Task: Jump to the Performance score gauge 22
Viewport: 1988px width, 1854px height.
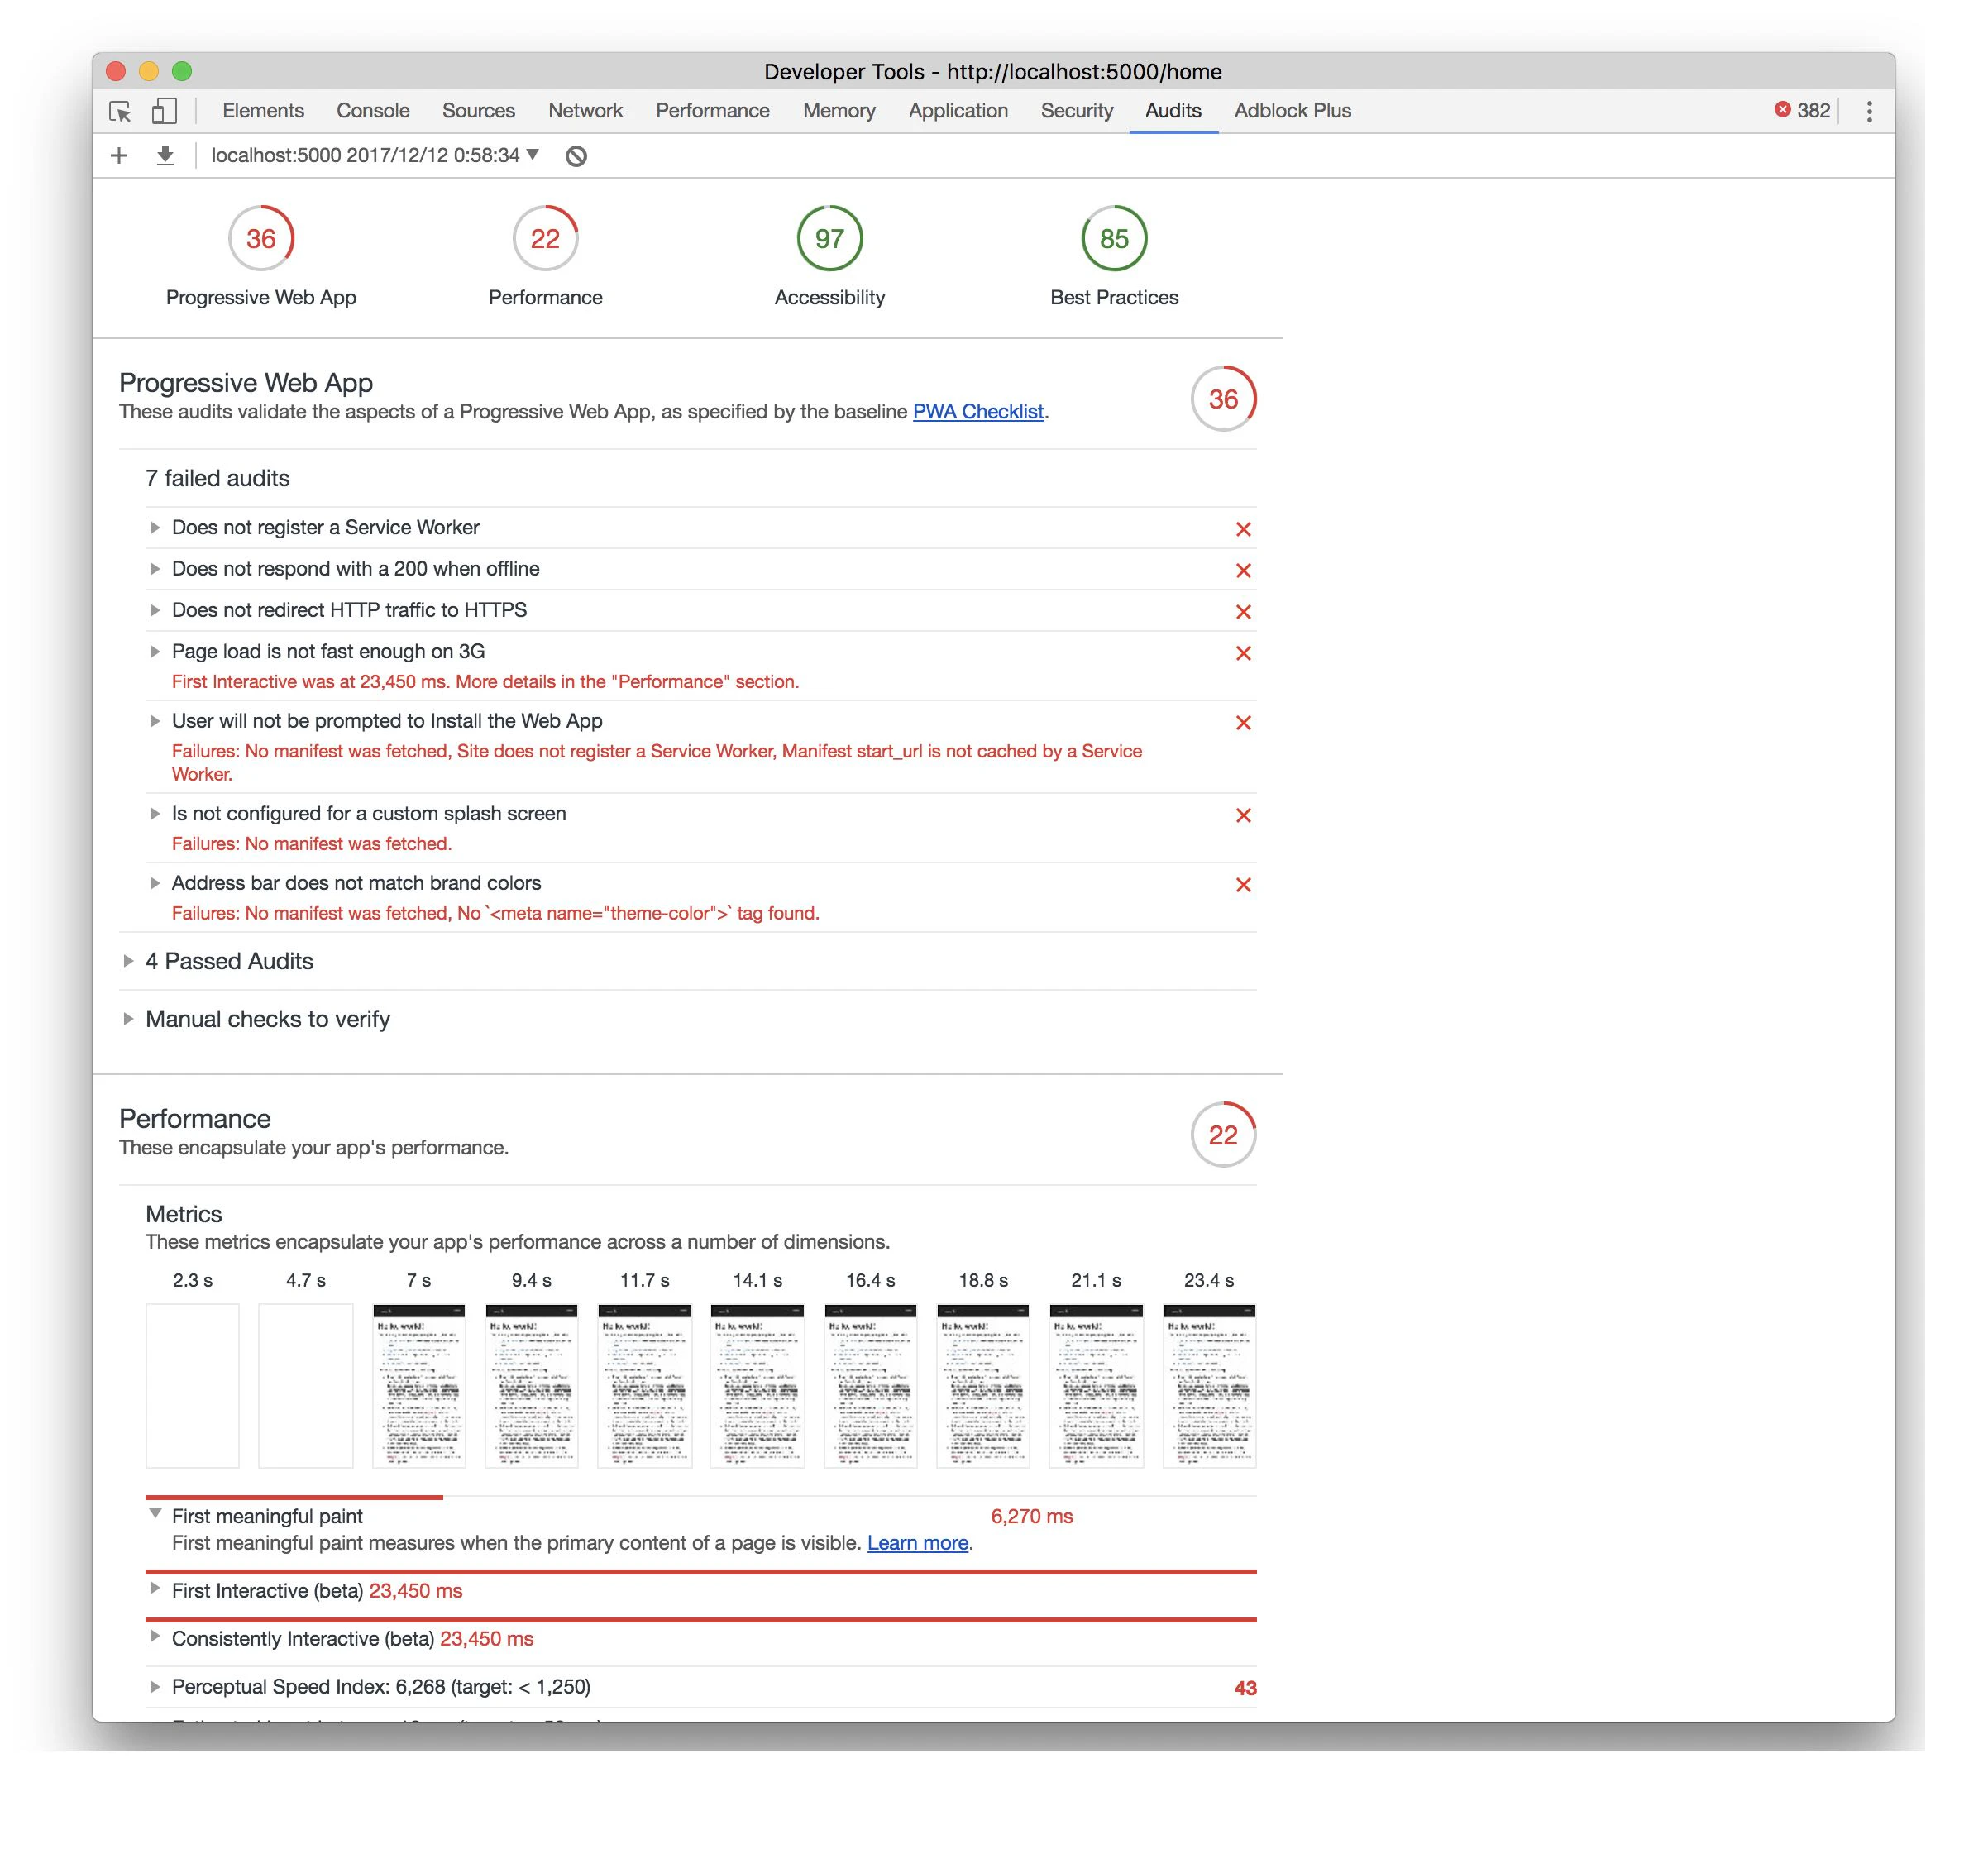Action: click(545, 238)
